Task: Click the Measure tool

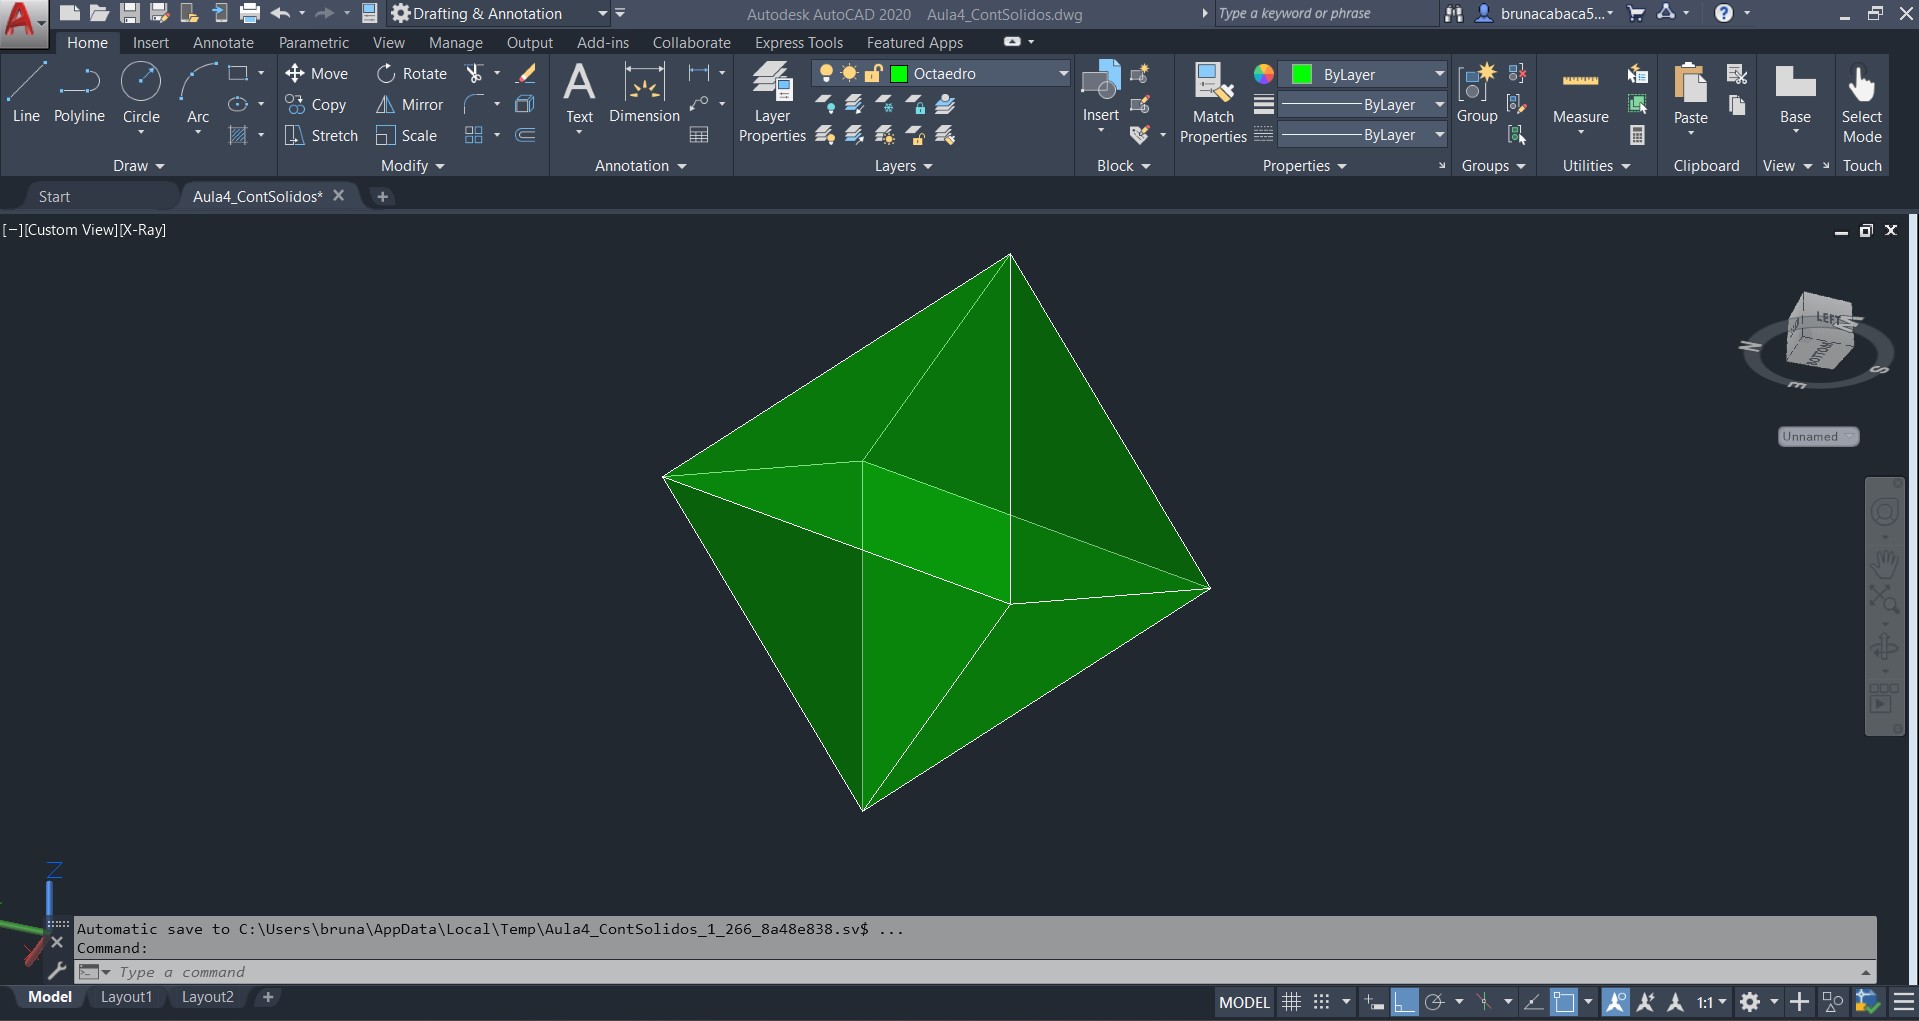Action: tap(1580, 92)
